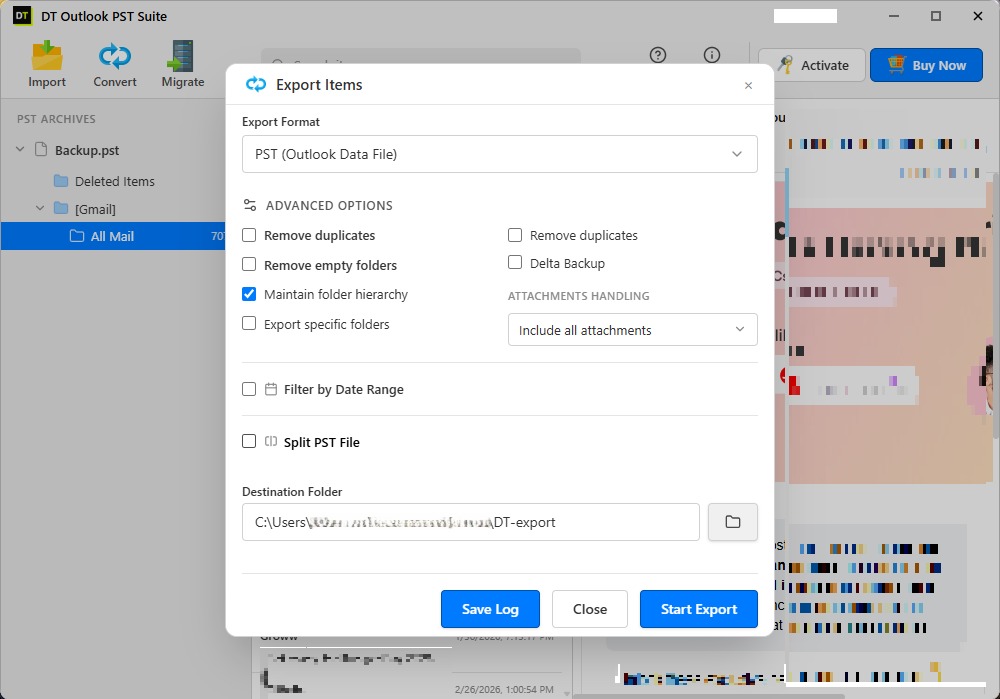The image size is (1000, 699).
Task: Click the split icon beside Split PST File
Action: point(271,441)
